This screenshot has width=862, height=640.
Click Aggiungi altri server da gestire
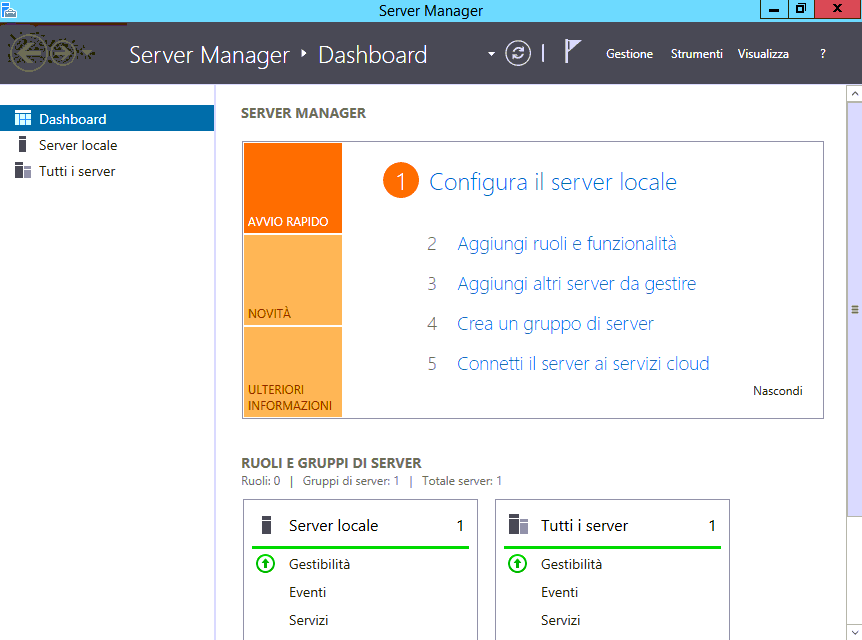coord(577,284)
